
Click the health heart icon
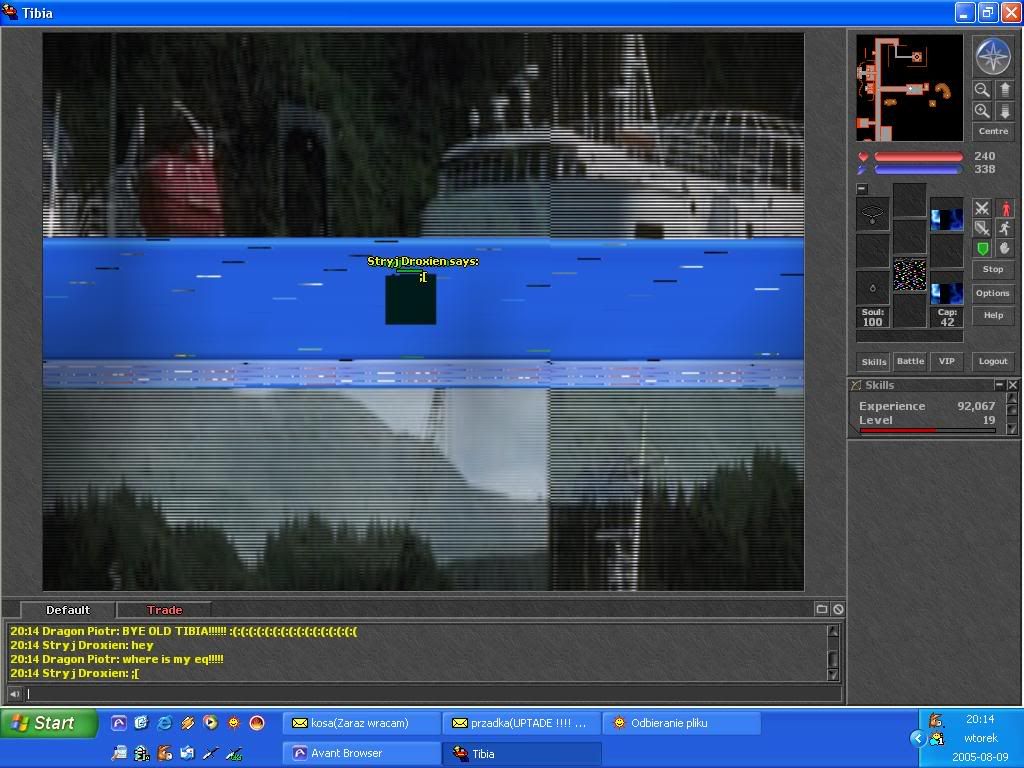click(x=863, y=157)
